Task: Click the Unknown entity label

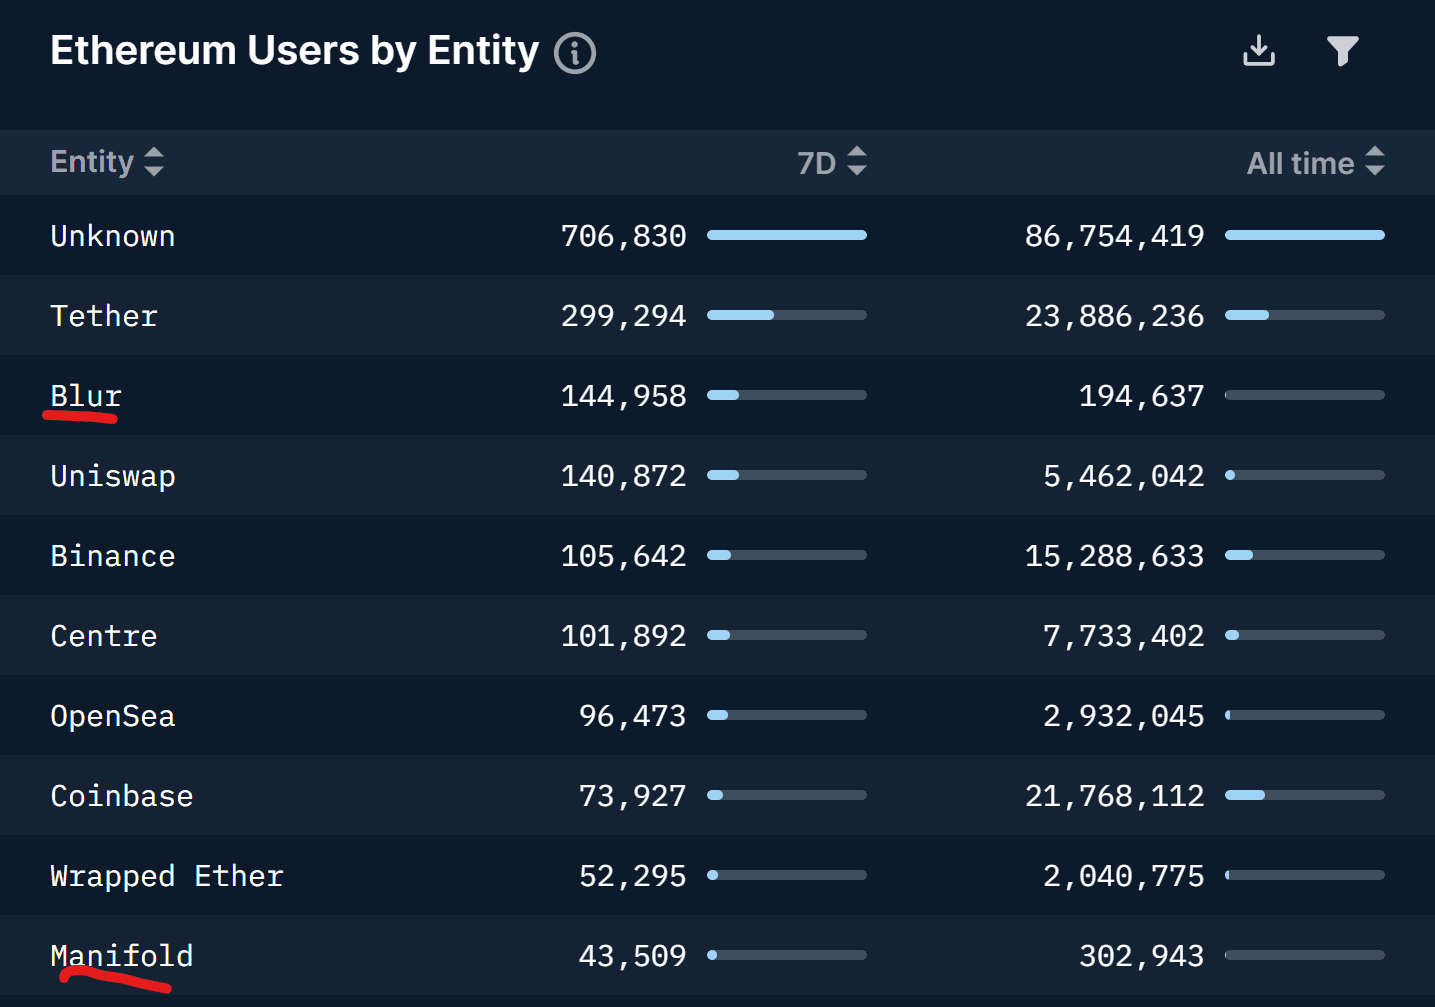Action: (x=112, y=235)
